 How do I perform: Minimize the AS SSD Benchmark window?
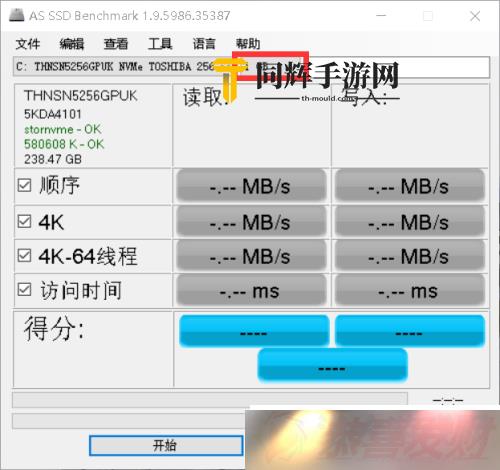click(381, 16)
